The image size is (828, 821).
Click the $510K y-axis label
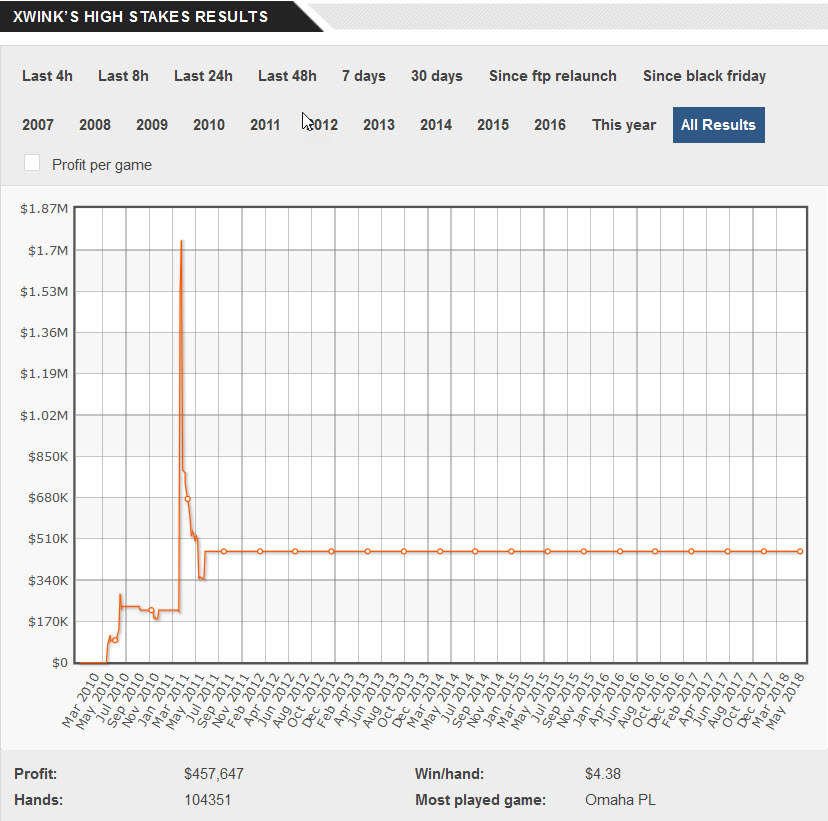coord(48,539)
